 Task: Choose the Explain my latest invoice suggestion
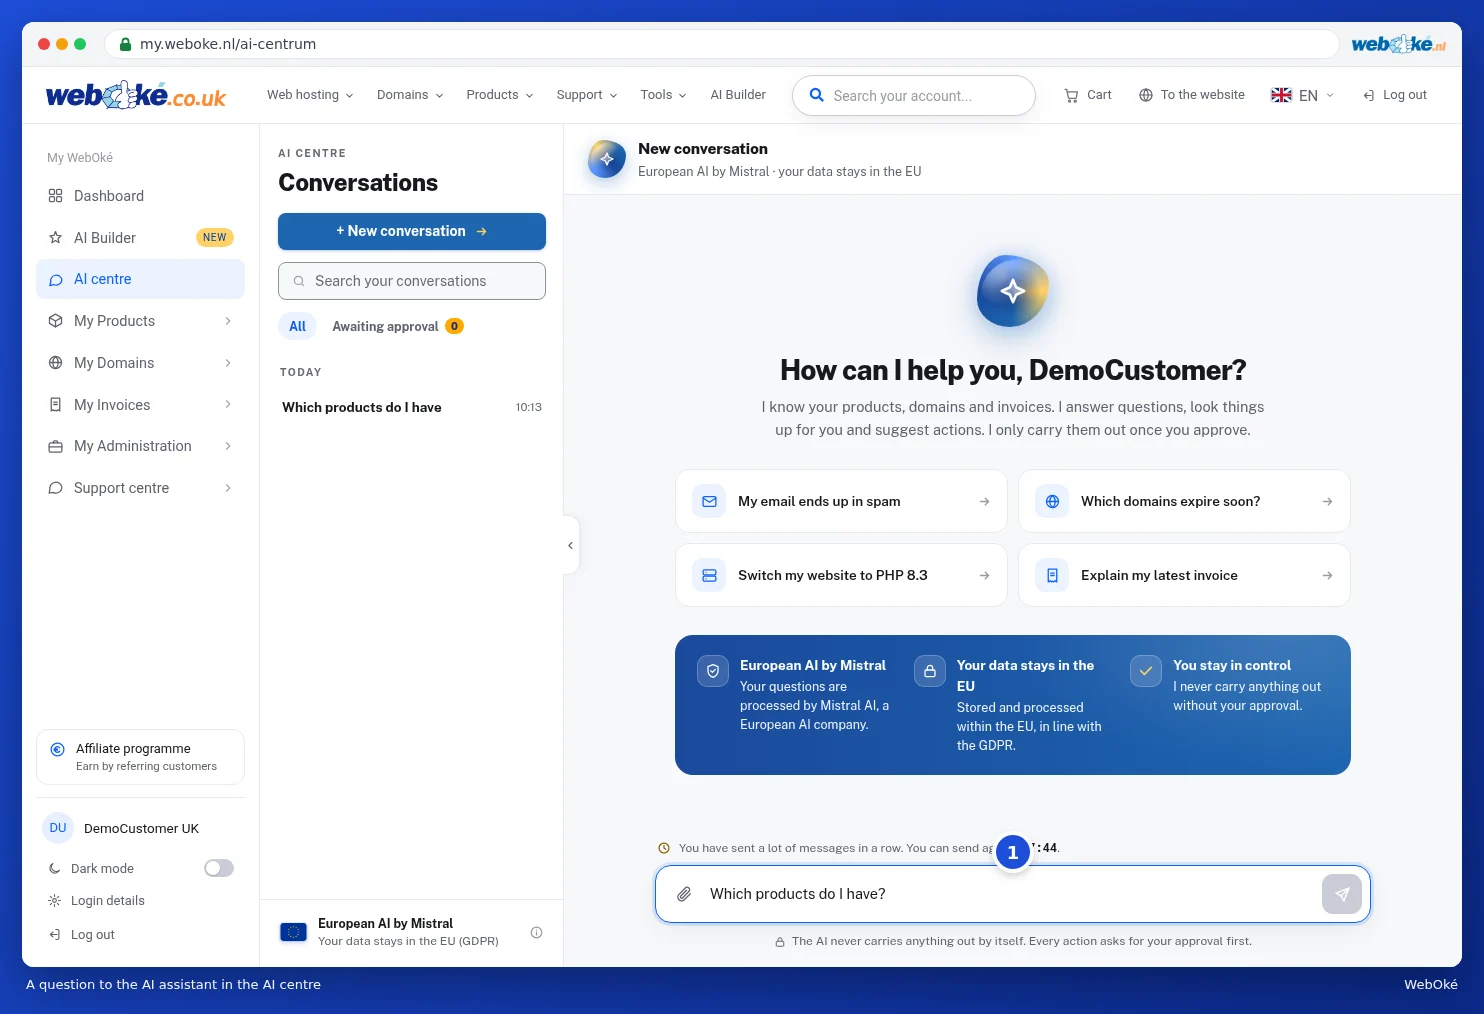[1184, 575]
